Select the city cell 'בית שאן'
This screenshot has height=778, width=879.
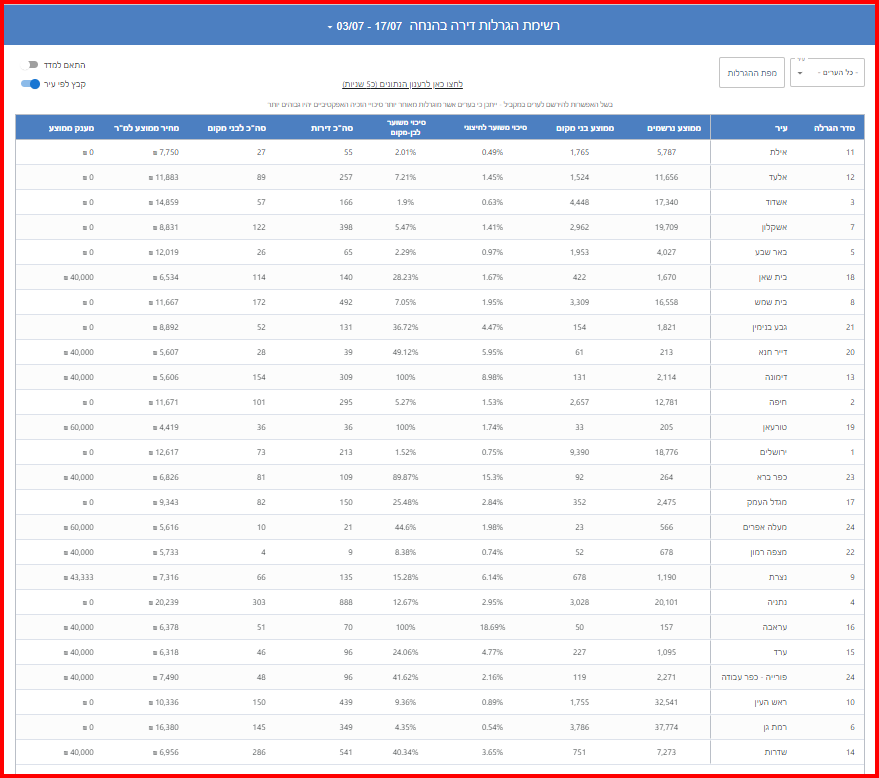click(x=772, y=277)
